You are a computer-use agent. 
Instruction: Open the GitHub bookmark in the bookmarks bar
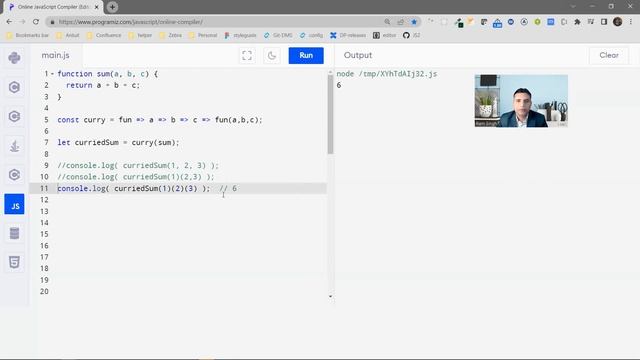pyautogui.click(x=411, y=36)
